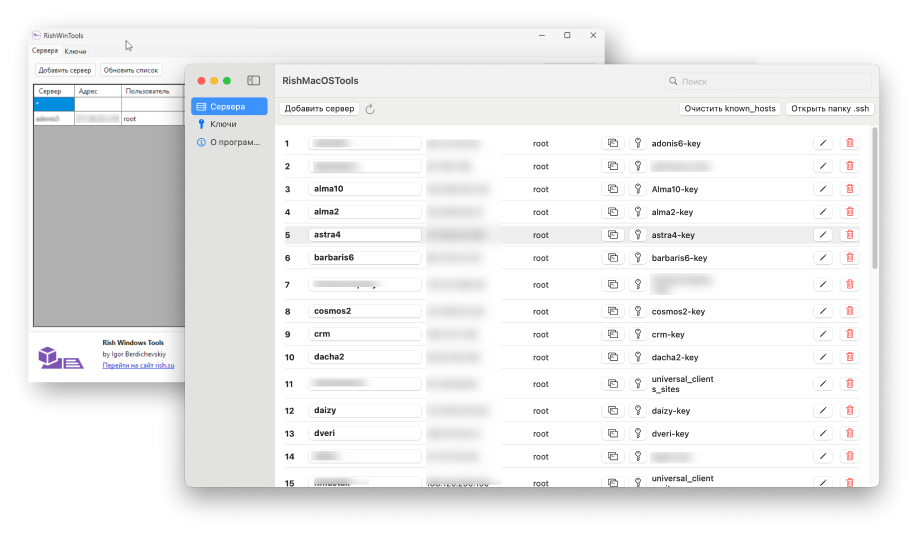Click the pencil edit icon for alma10

click(823, 189)
